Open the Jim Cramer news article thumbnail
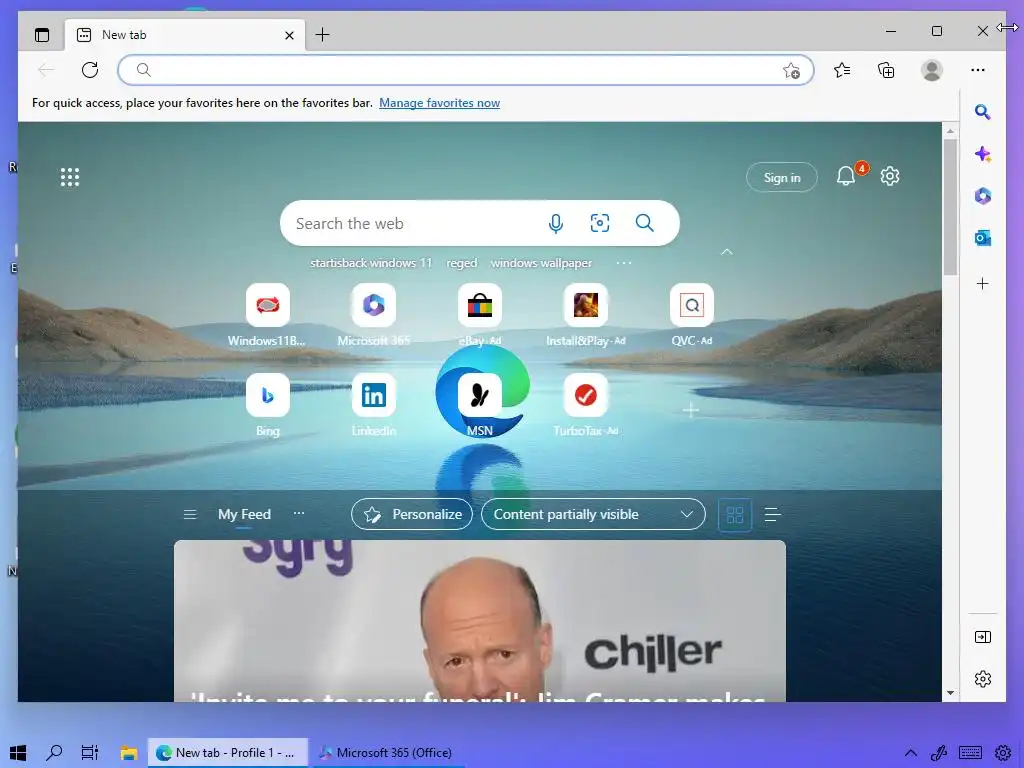Viewport: 1024px width, 768px height. coord(480,621)
